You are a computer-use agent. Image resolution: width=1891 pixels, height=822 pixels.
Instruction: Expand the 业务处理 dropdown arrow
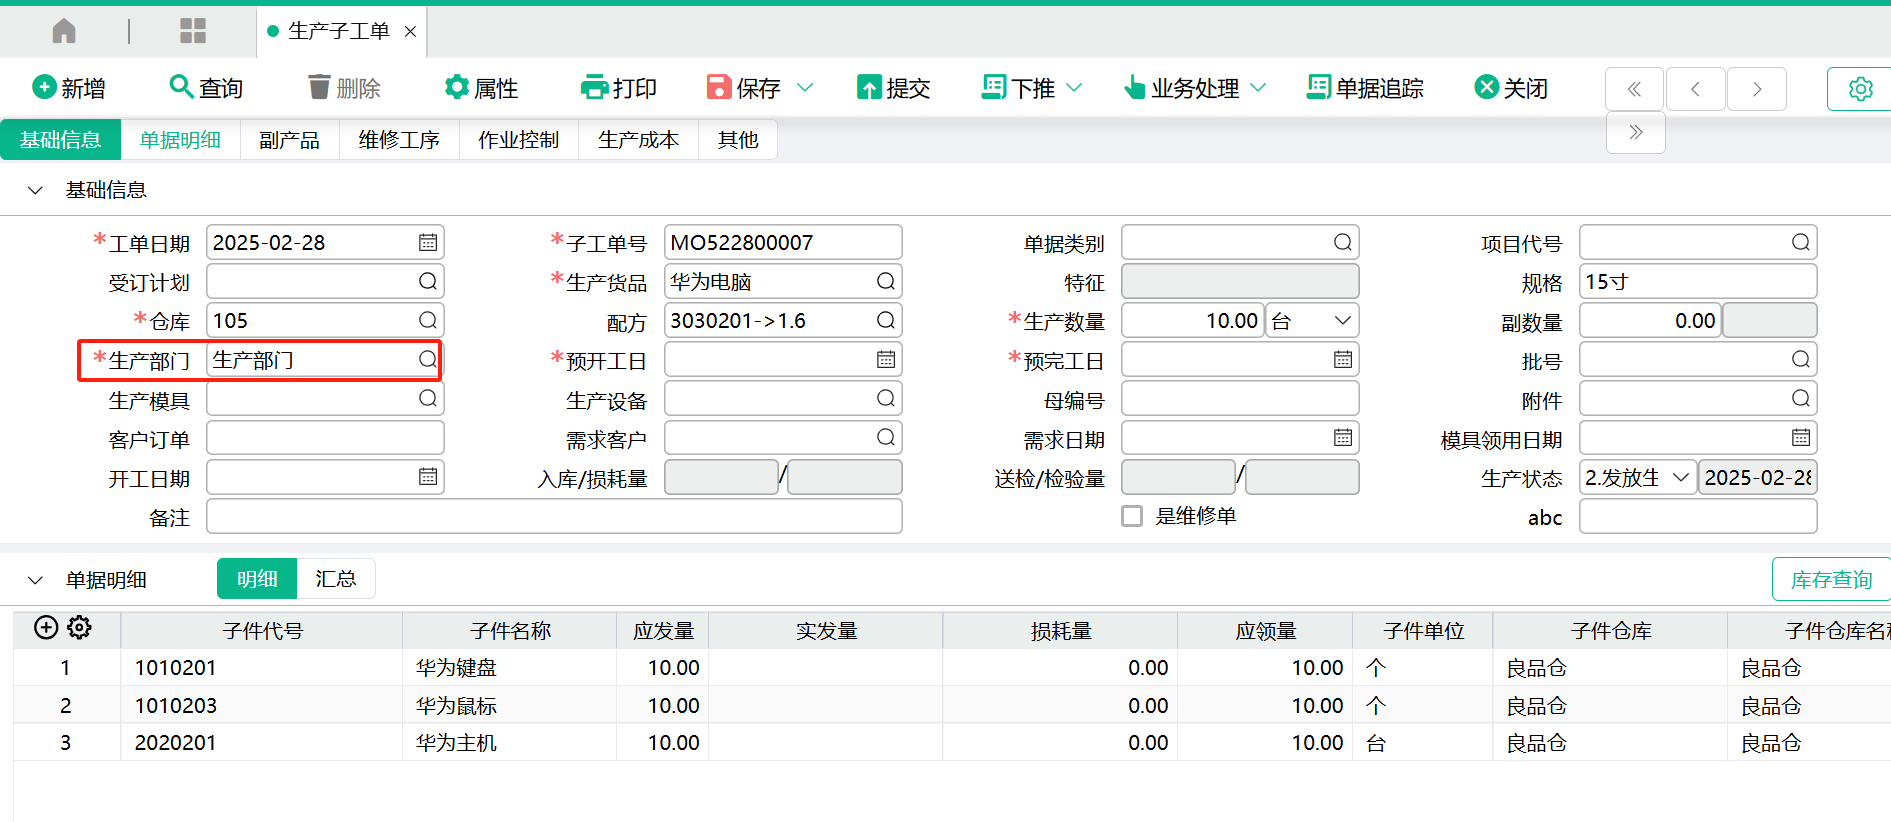(1258, 88)
